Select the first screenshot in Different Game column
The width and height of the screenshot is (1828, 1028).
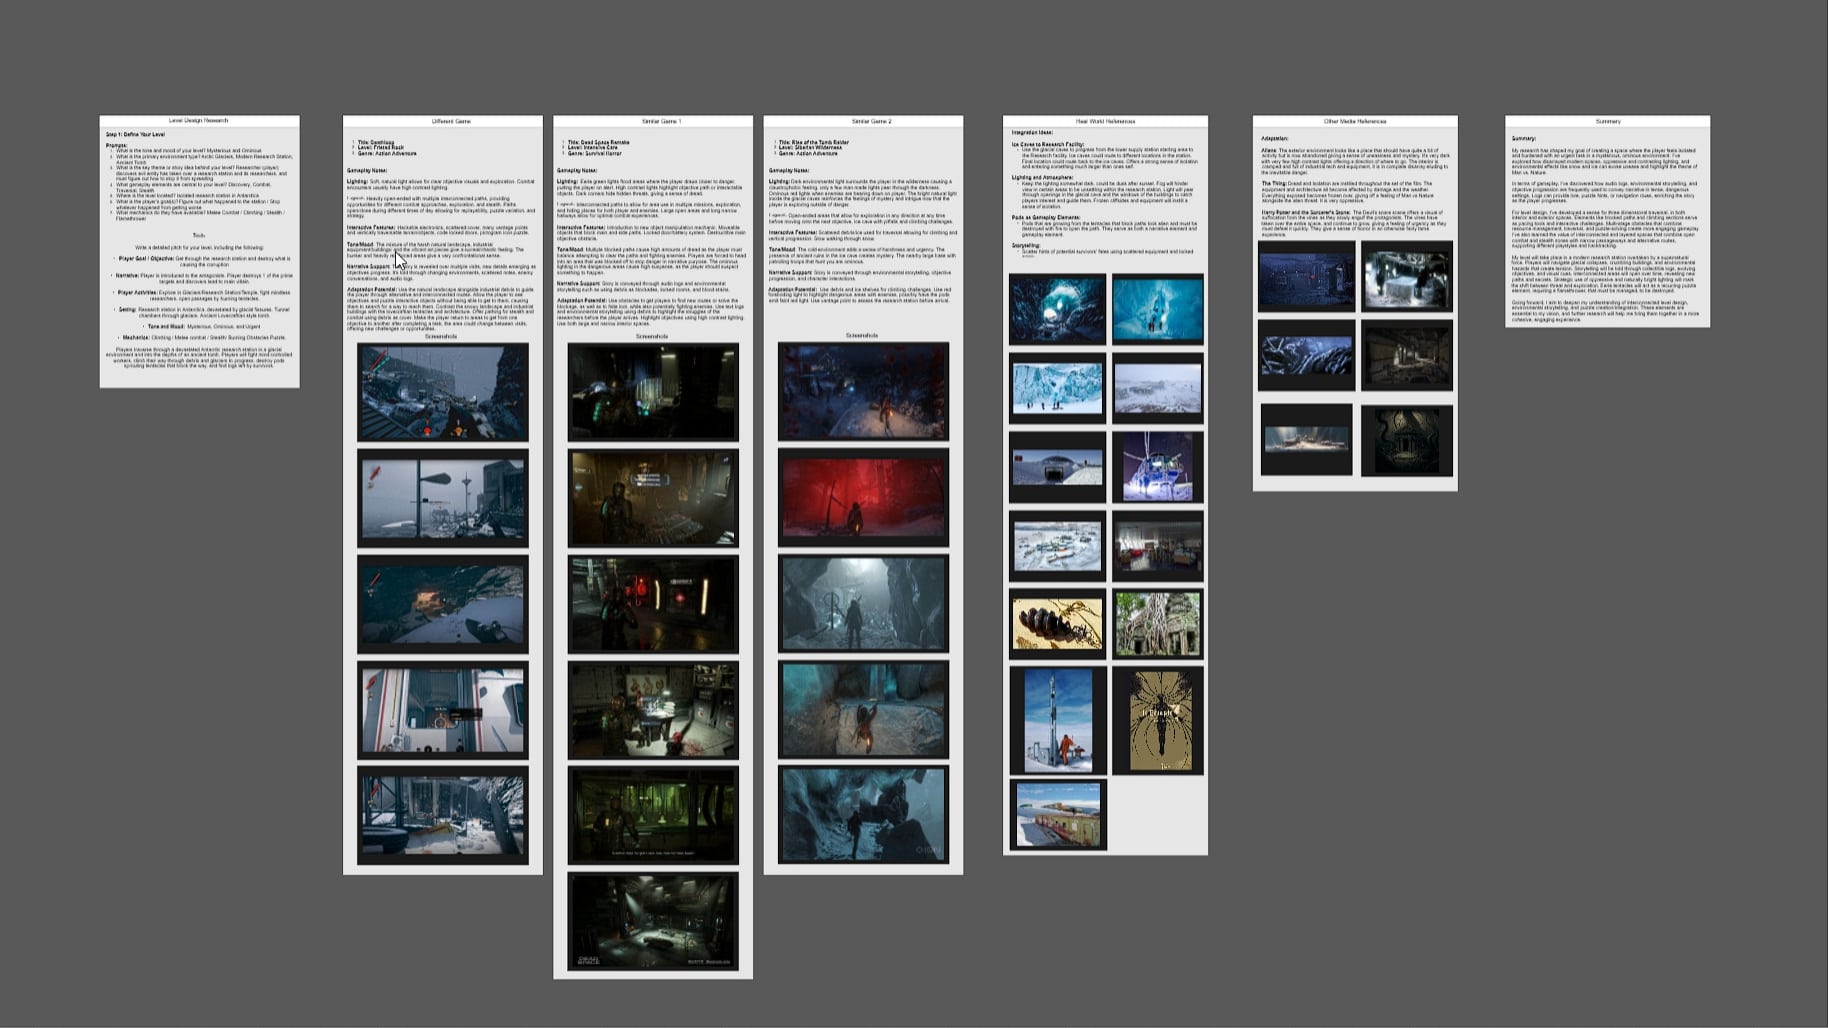pyautogui.click(x=443, y=392)
